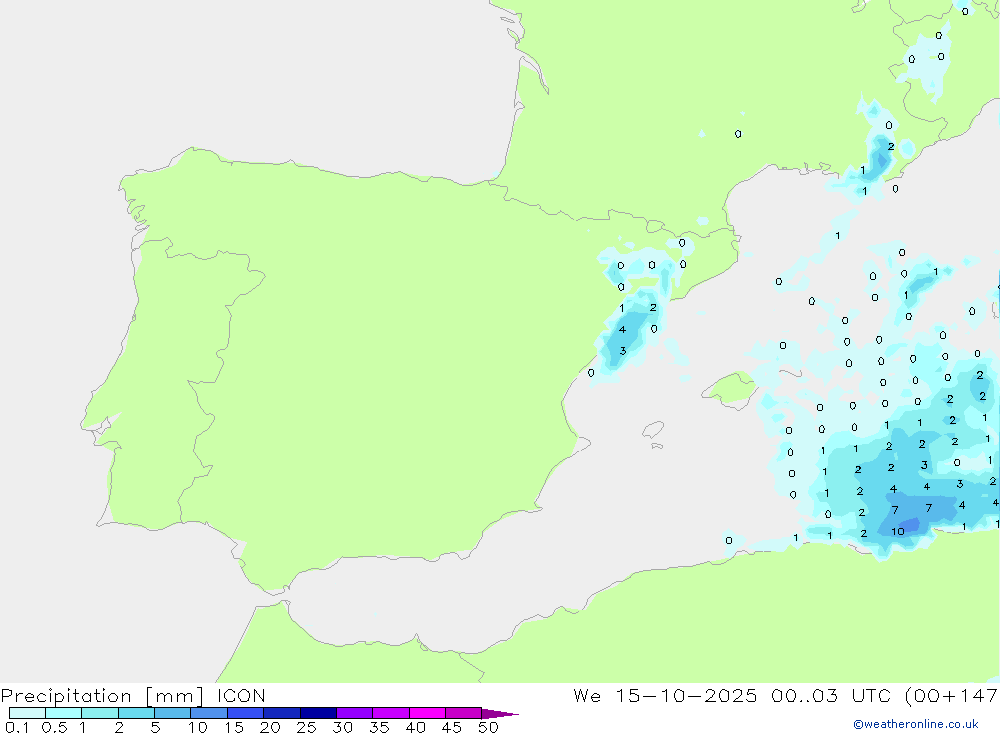This screenshot has width=1000, height=733.
Task: Click the 'We' weekday label
Action: coord(587,696)
